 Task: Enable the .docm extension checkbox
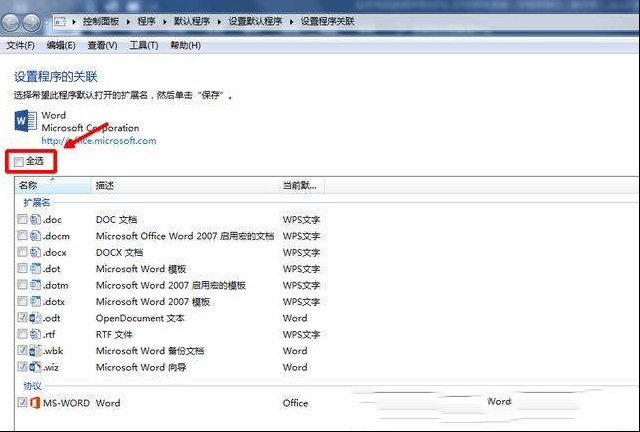pyautogui.click(x=22, y=236)
